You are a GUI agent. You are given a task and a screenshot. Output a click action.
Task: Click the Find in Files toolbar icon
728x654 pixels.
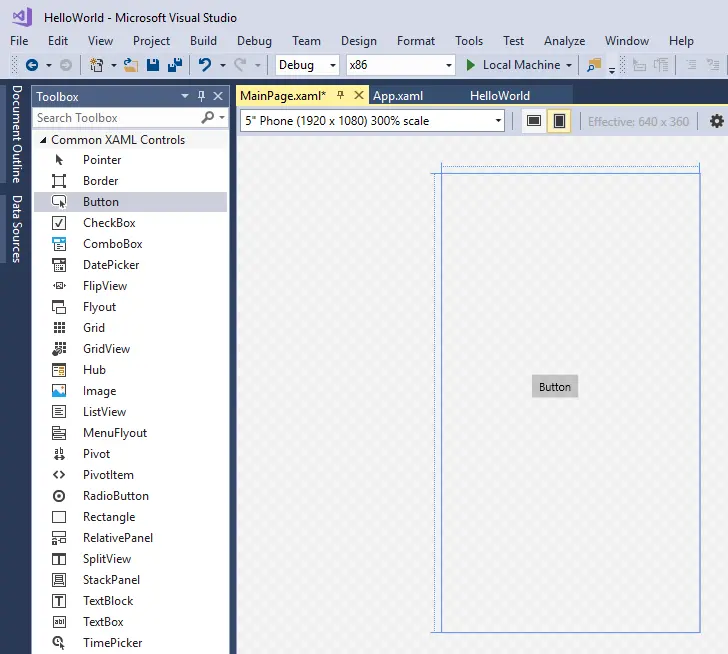tap(594, 65)
